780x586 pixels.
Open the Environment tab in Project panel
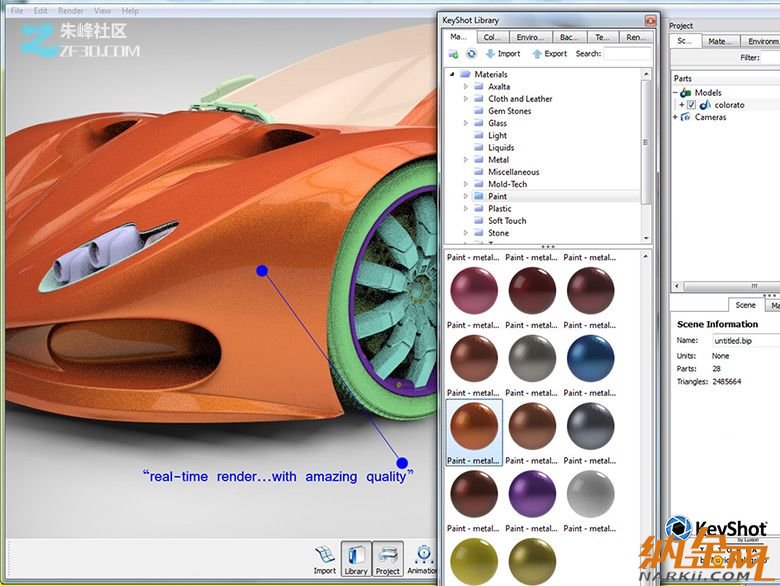[761, 42]
